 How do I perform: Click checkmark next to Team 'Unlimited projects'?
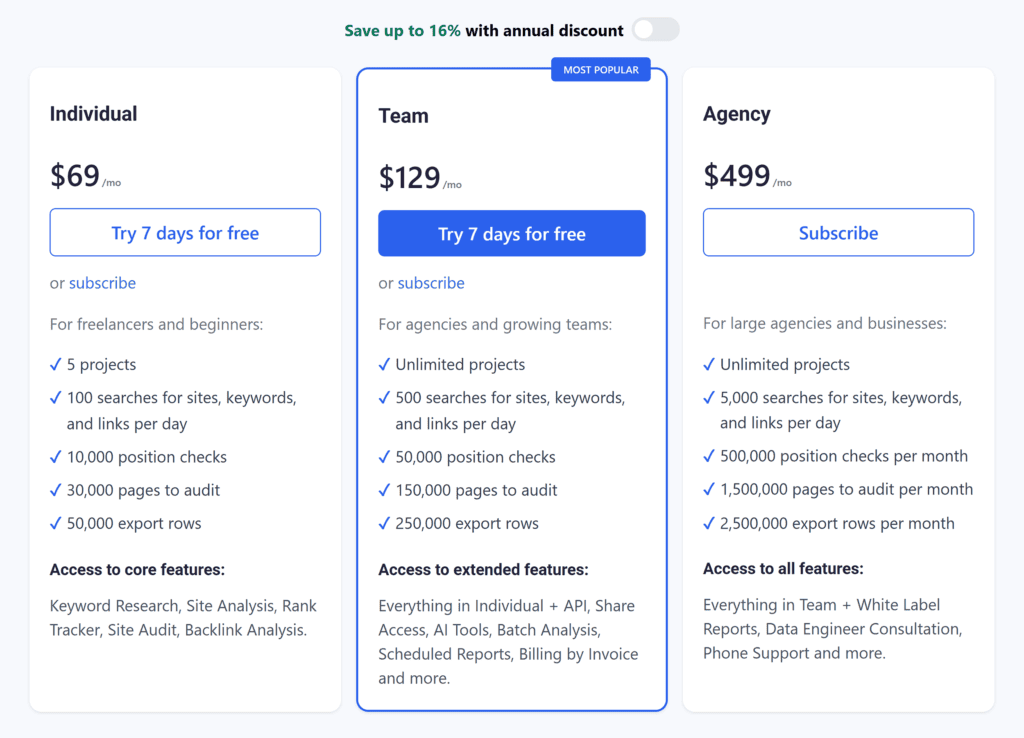(x=384, y=365)
